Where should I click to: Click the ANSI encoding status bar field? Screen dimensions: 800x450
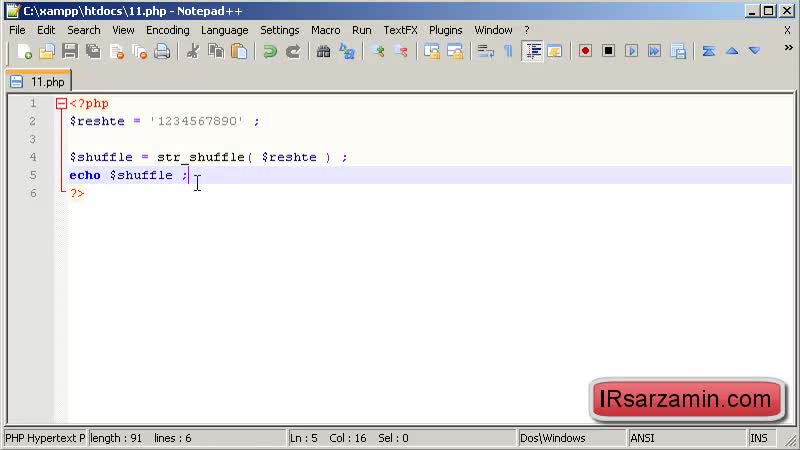(686, 438)
